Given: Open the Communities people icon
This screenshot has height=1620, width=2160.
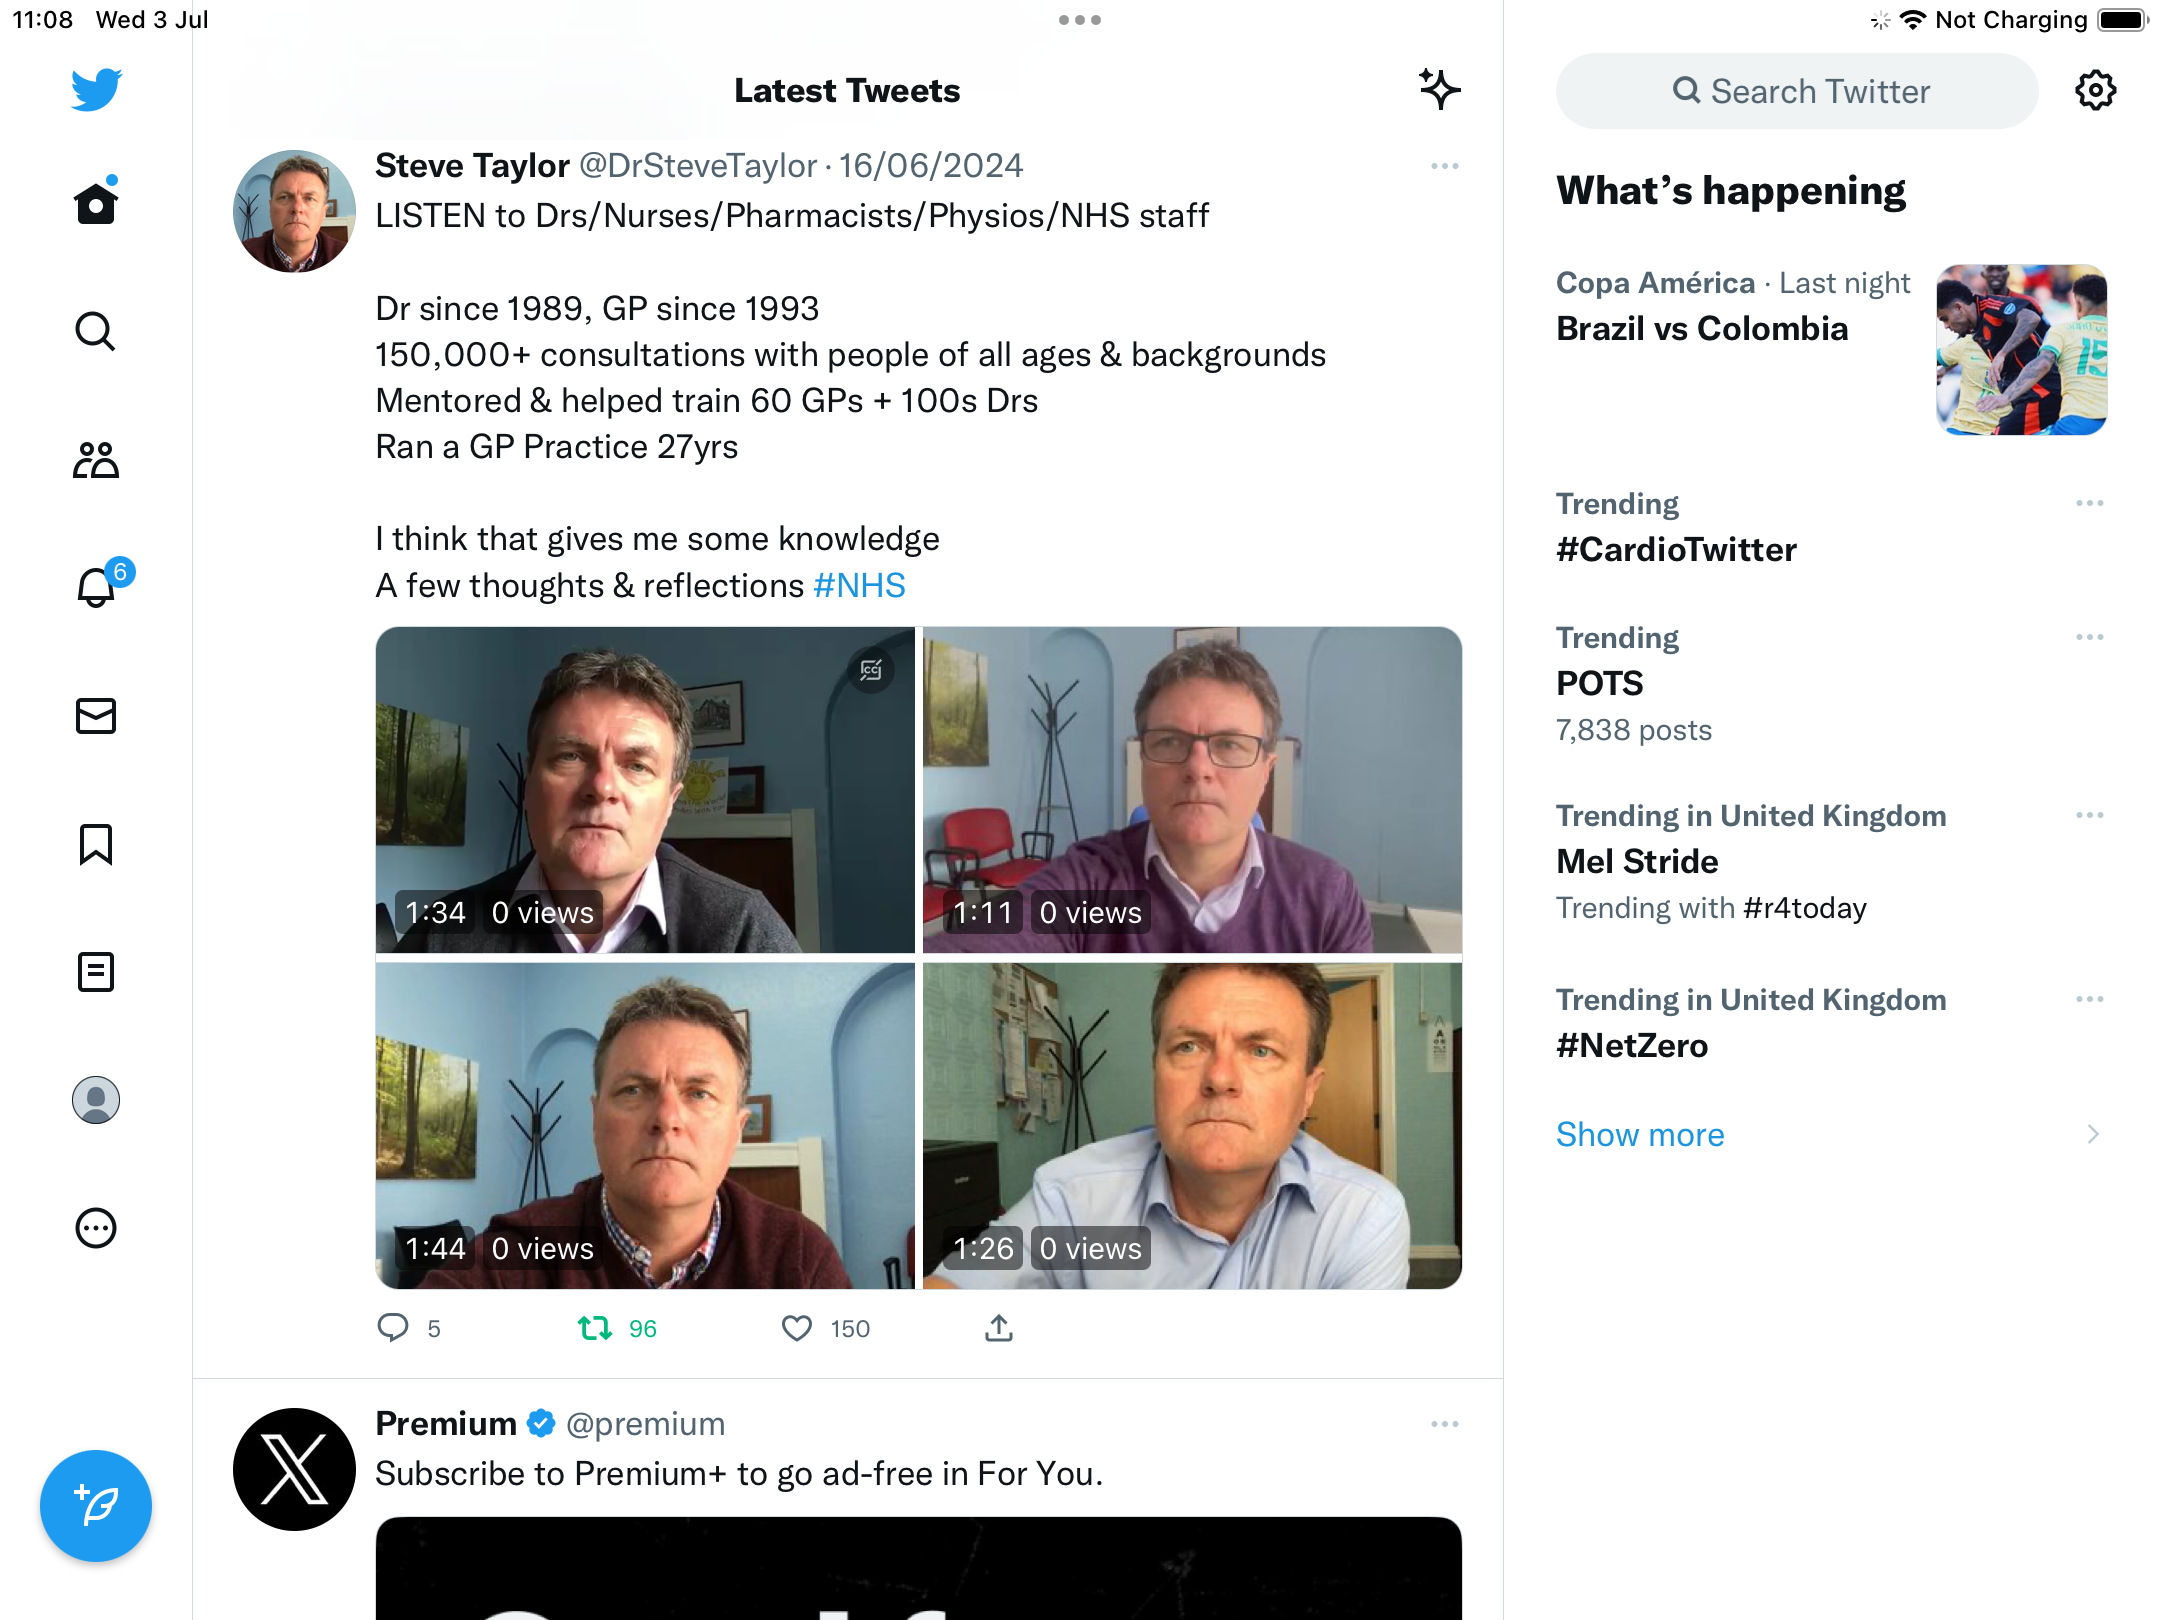Looking at the screenshot, I should (96, 460).
